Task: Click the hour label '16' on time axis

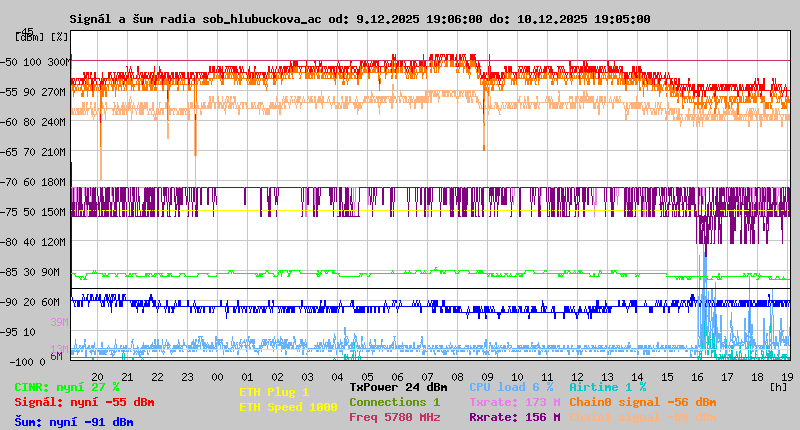Action: (x=697, y=377)
